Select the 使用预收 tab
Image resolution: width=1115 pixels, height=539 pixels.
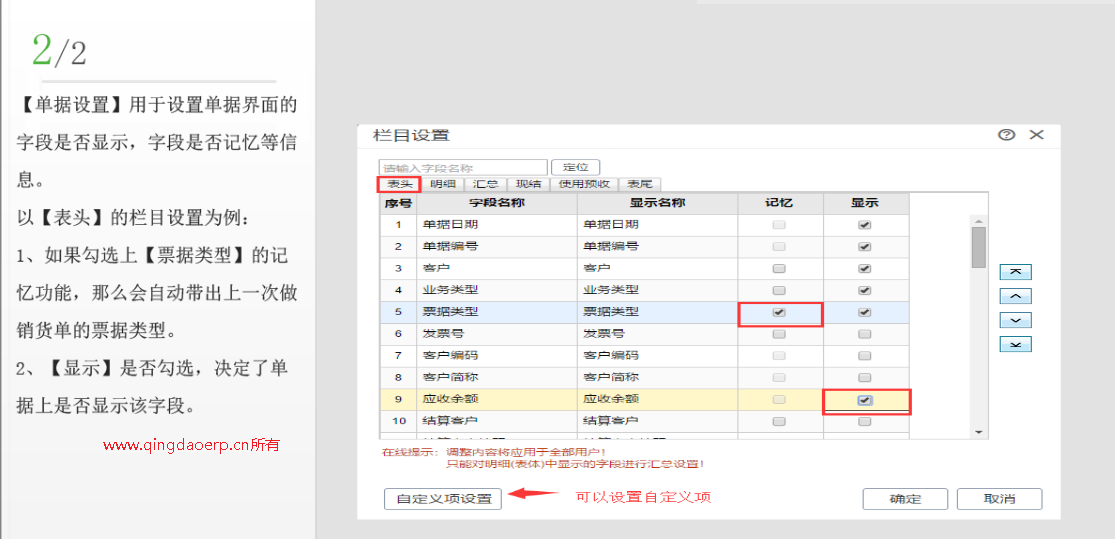click(584, 184)
